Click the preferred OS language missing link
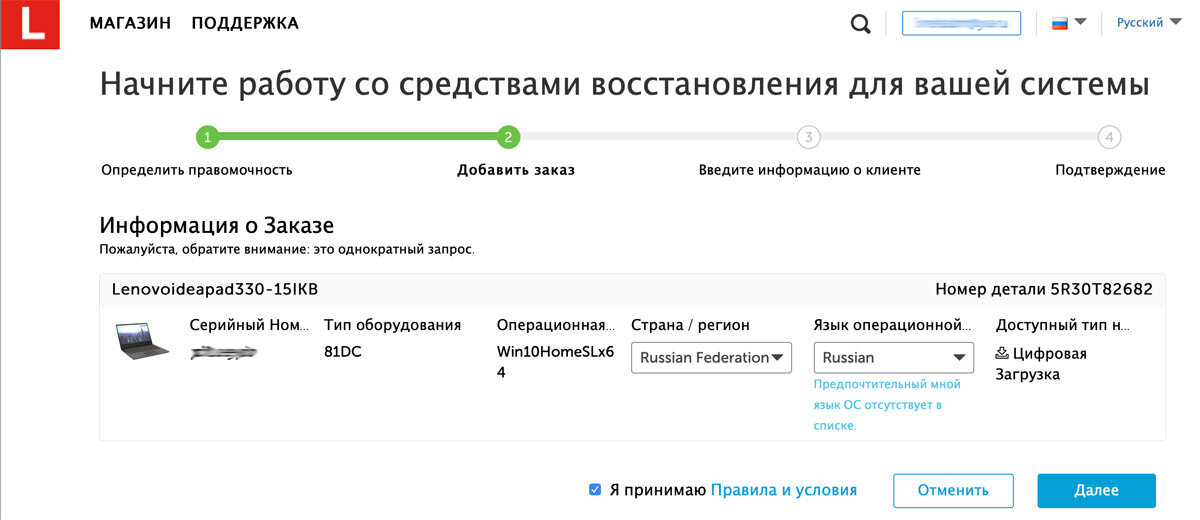 [888, 405]
